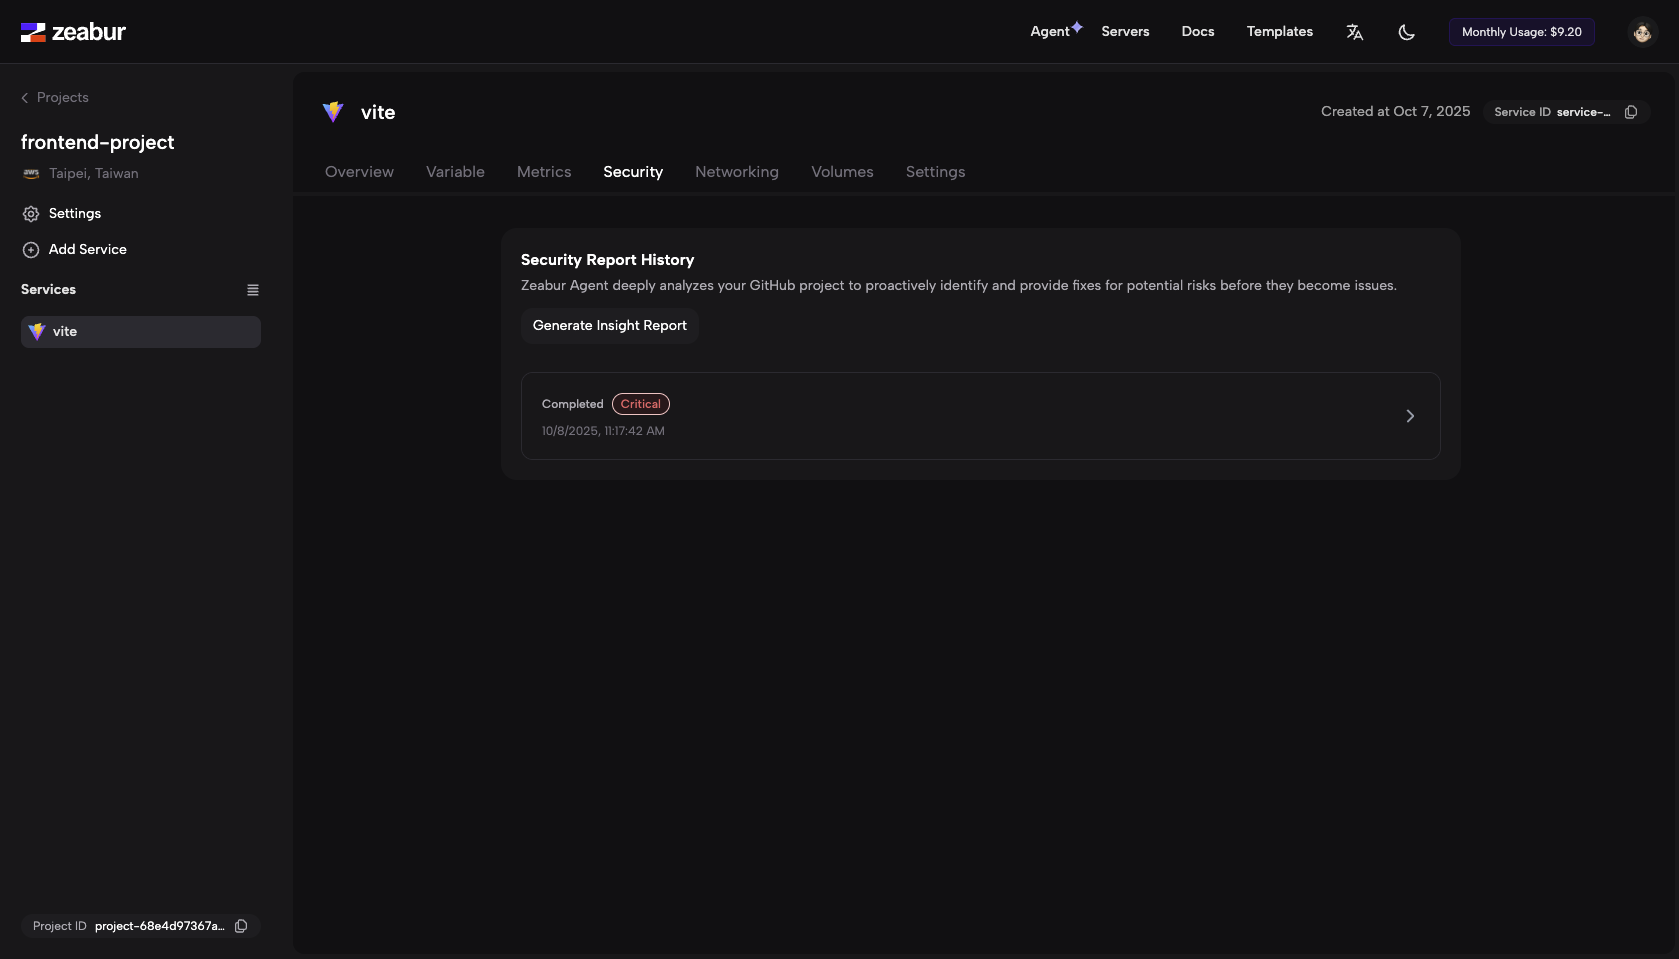This screenshot has width=1679, height=959.
Task: Open Agent in top navigation
Action: (1050, 32)
